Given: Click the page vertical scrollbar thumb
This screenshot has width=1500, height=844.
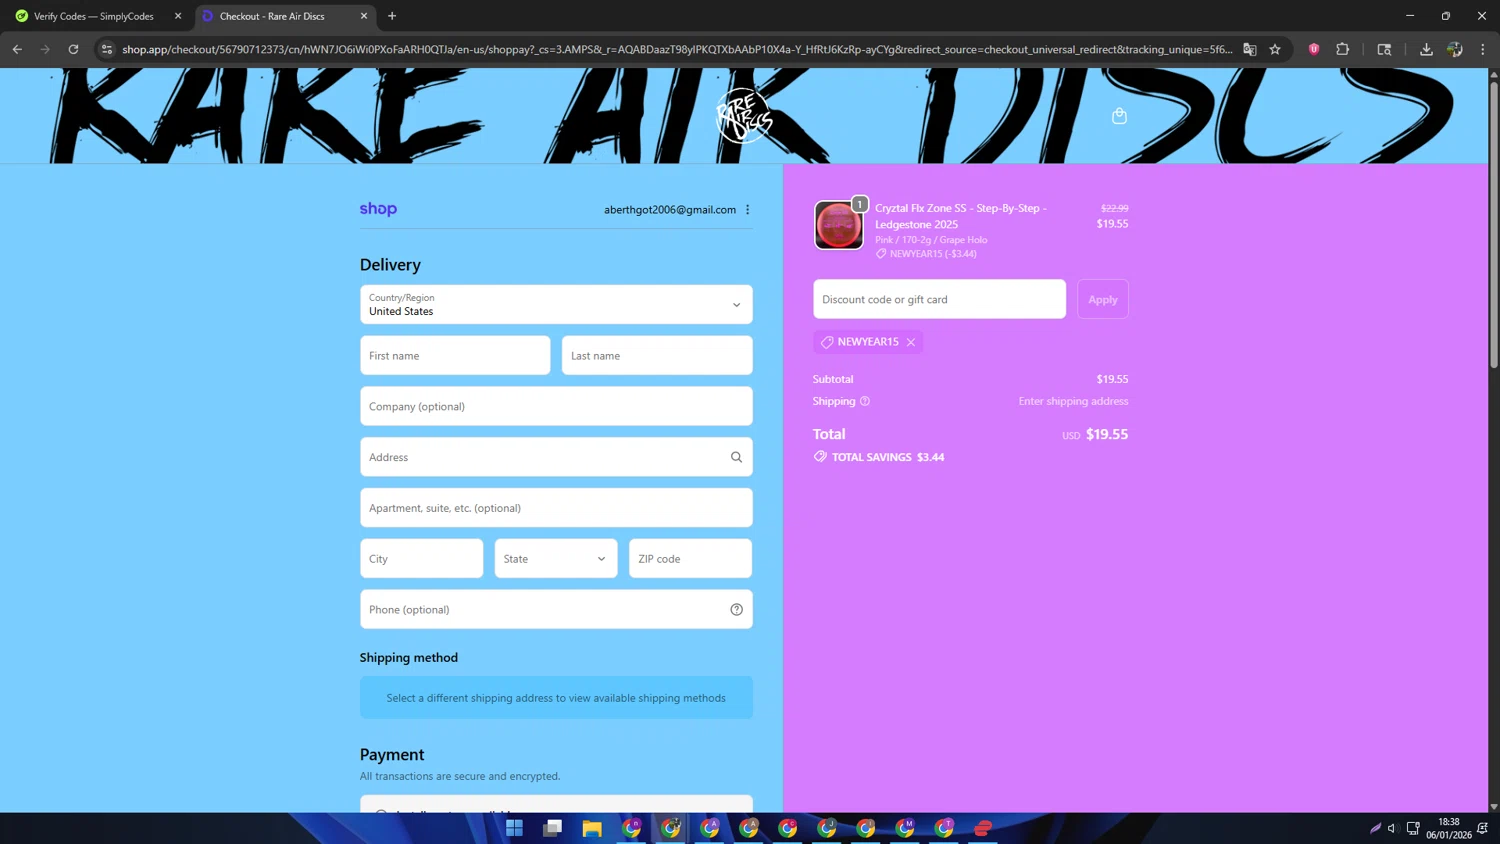Looking at the screenshot, I should pos(1494,225).
